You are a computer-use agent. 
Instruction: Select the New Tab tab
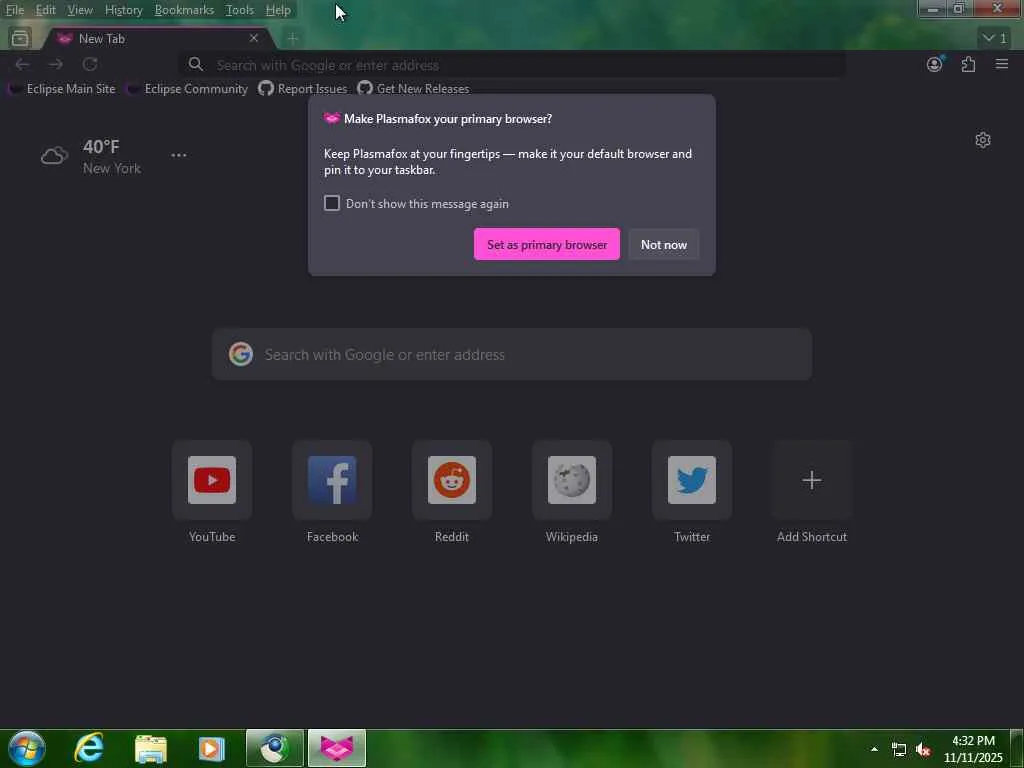[x=159, y=39]
